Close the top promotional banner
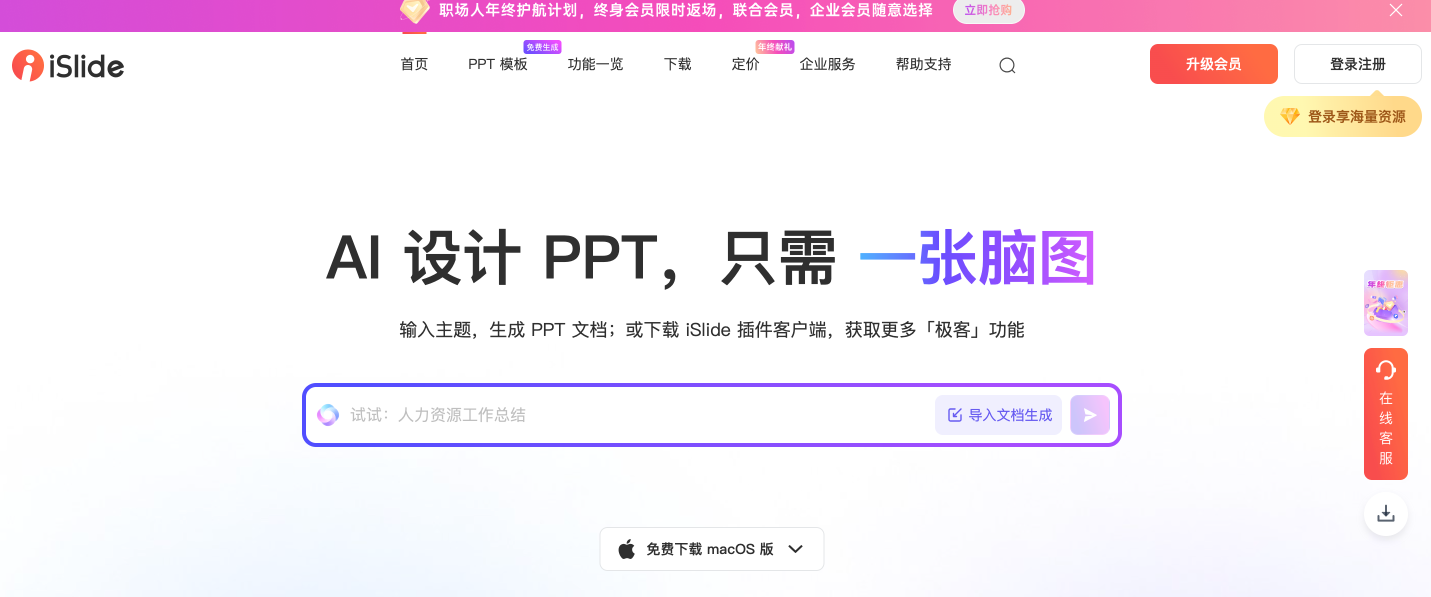This screenshot has width=1431, height=597. coord(1396,10)
